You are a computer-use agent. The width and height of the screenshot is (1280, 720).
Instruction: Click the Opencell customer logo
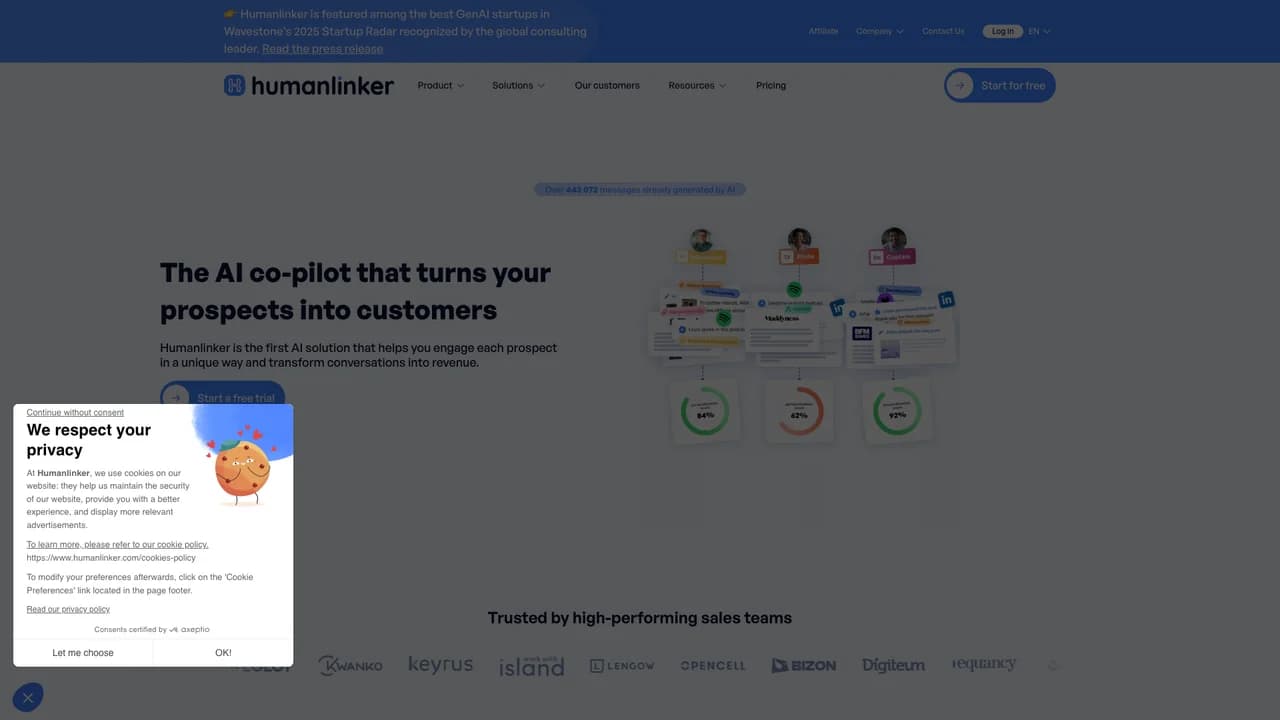coord(713,666)
